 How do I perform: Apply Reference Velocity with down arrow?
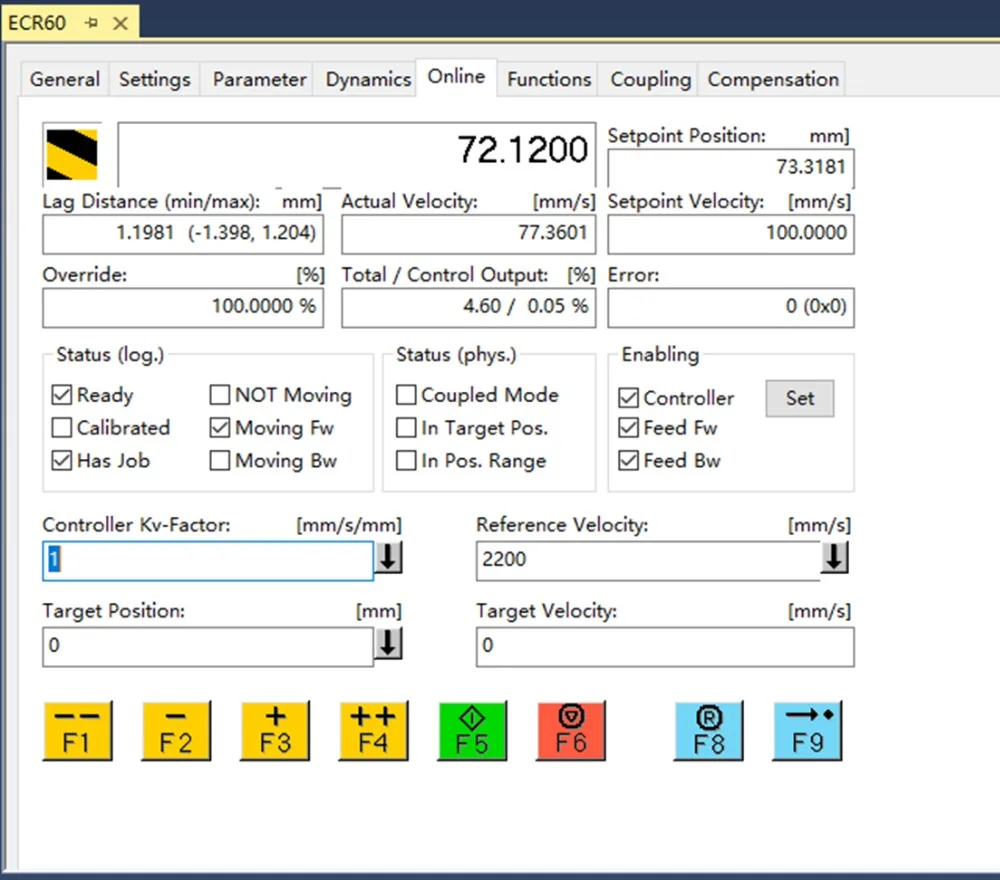(x=835, y=558)
